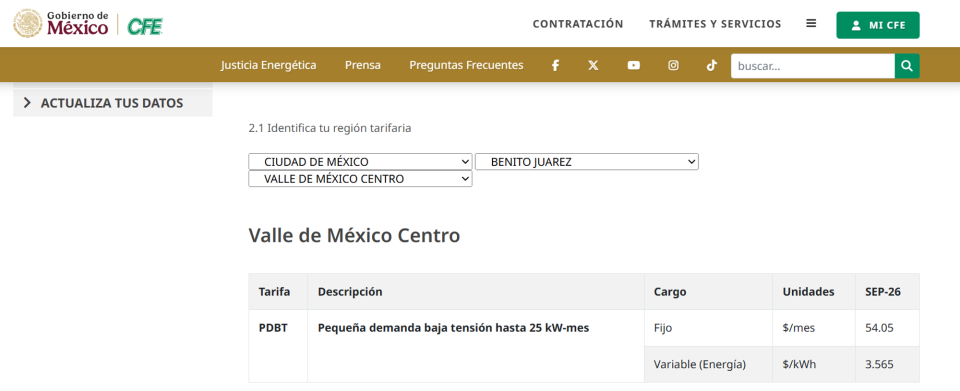Click the SEP-26 column header

[x=887, y=292]
